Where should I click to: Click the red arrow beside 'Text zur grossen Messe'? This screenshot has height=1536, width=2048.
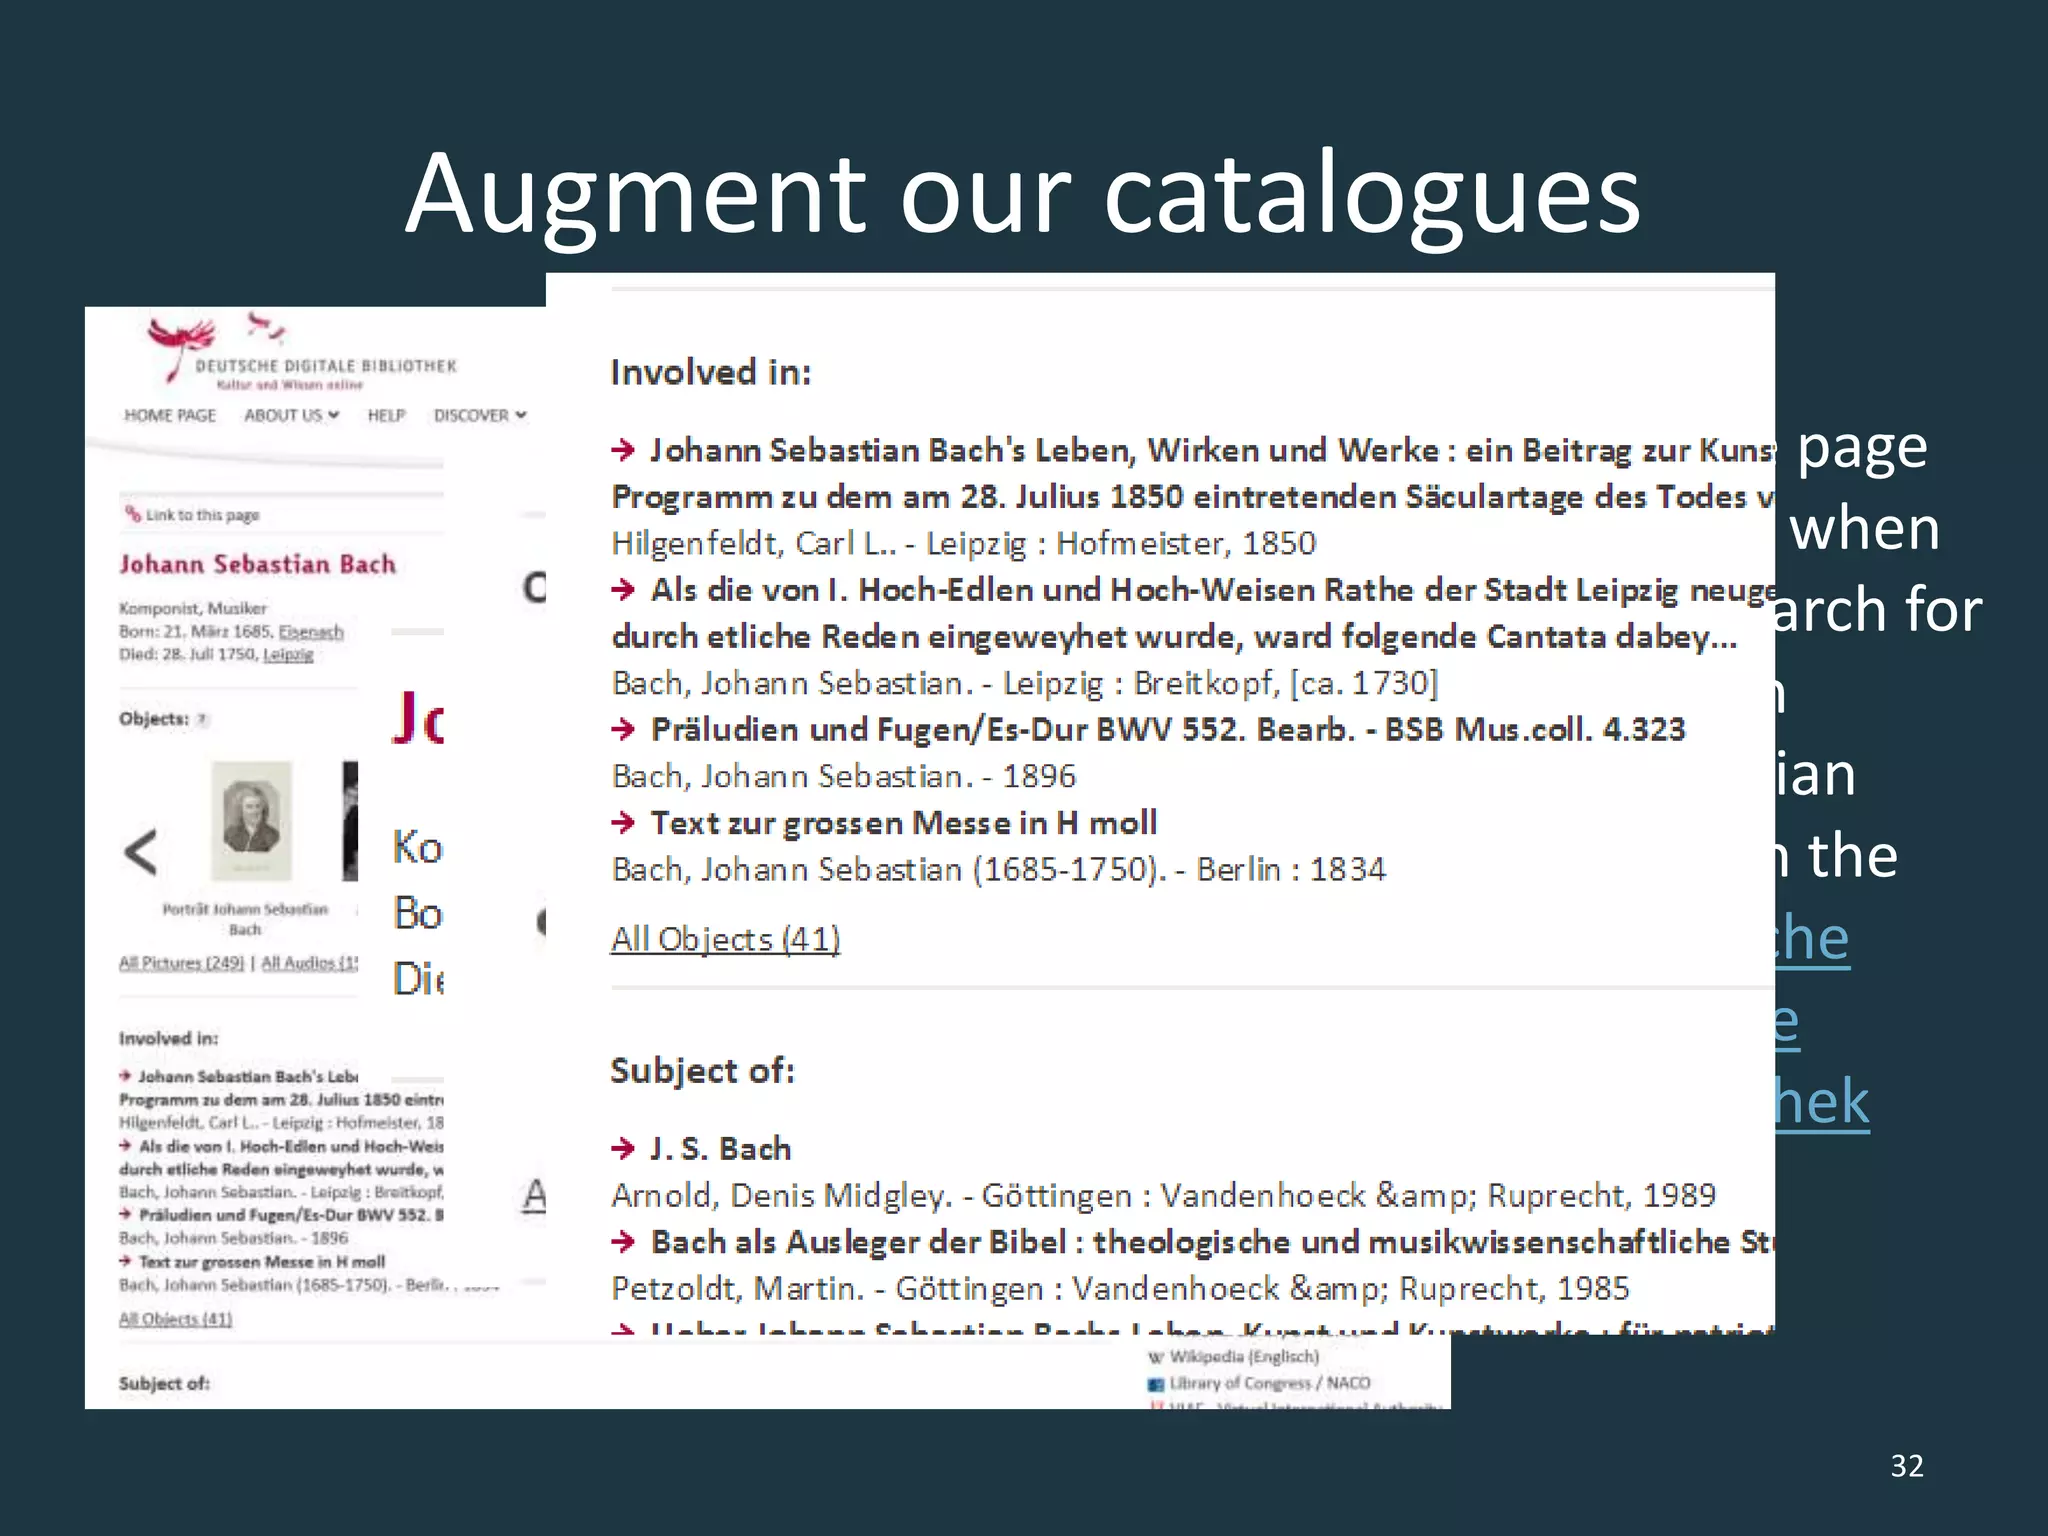tap(624, 823)
